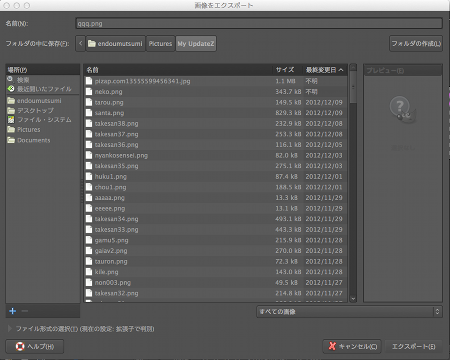Click file icon beside neko.png
This screenshot has width=450, height=360.
[89, 92]
